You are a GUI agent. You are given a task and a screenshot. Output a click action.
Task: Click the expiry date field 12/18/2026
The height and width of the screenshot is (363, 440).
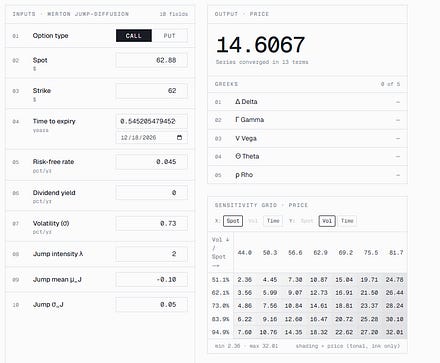point(151,137)
